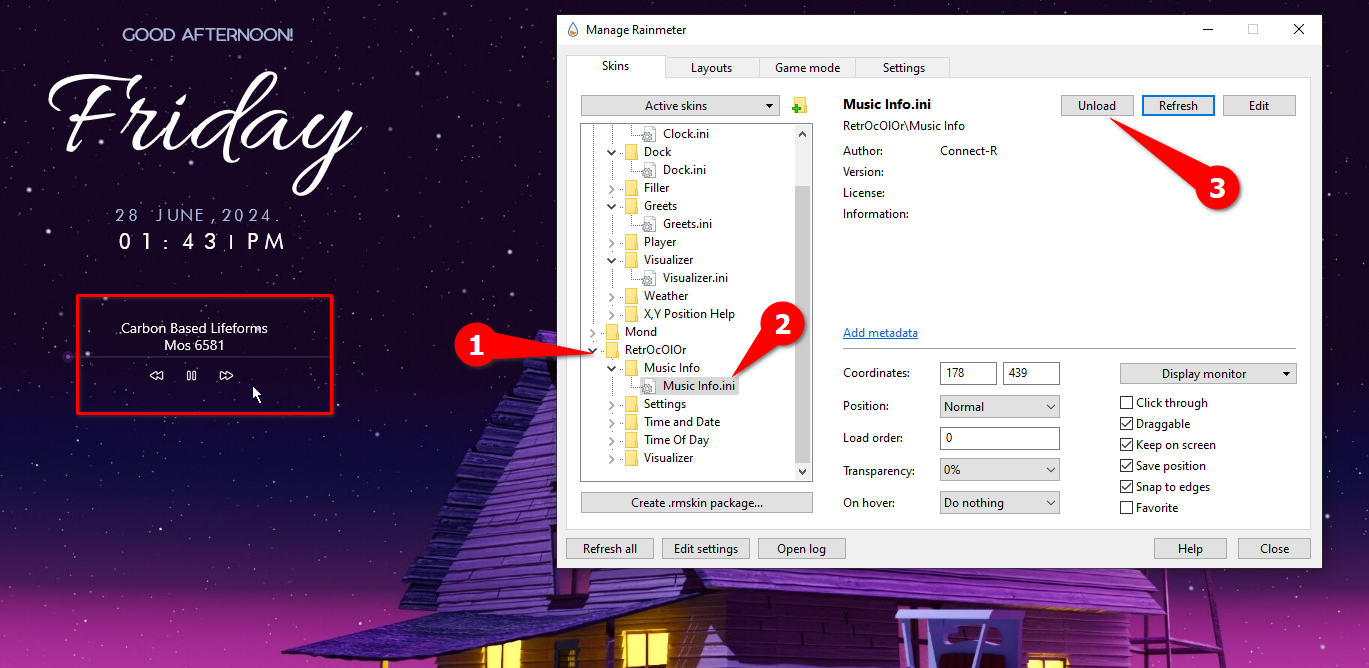Click the Refresh all button
This screenshot has height=668, width=1369.
[610, 548]
